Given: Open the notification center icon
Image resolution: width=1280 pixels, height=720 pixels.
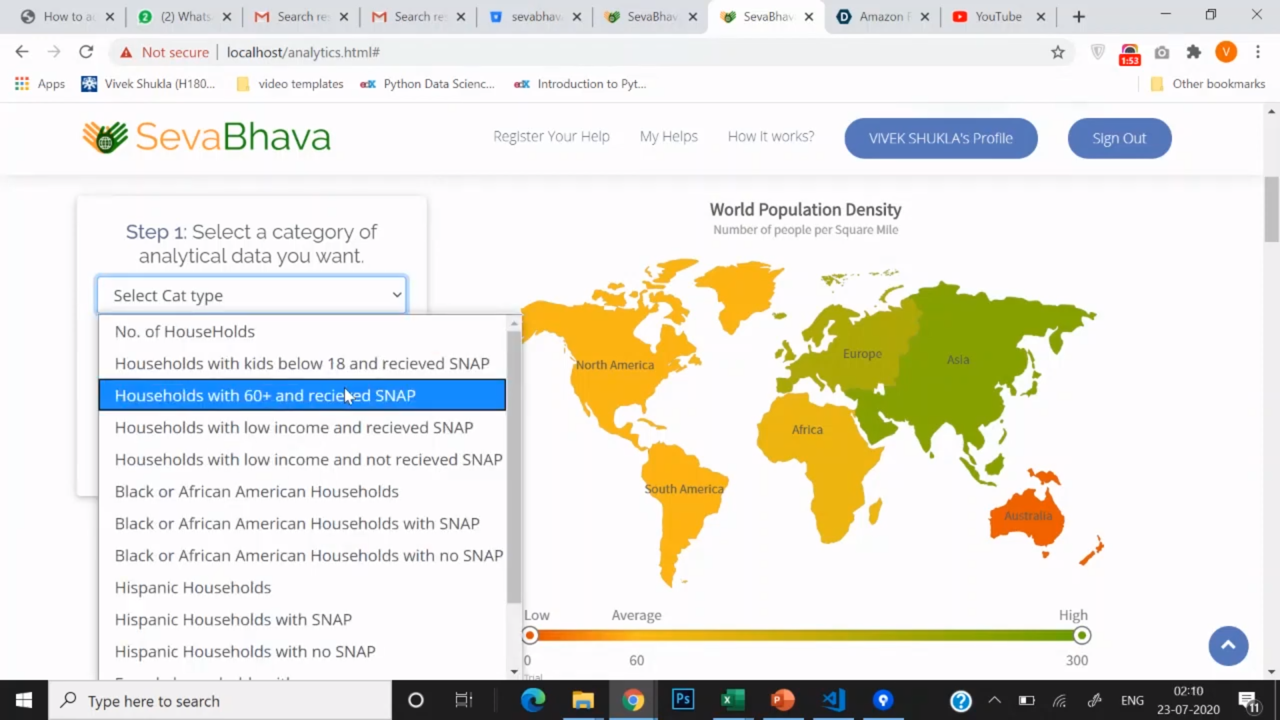Looking at the screenshot, I should [x=1249, y=700].
